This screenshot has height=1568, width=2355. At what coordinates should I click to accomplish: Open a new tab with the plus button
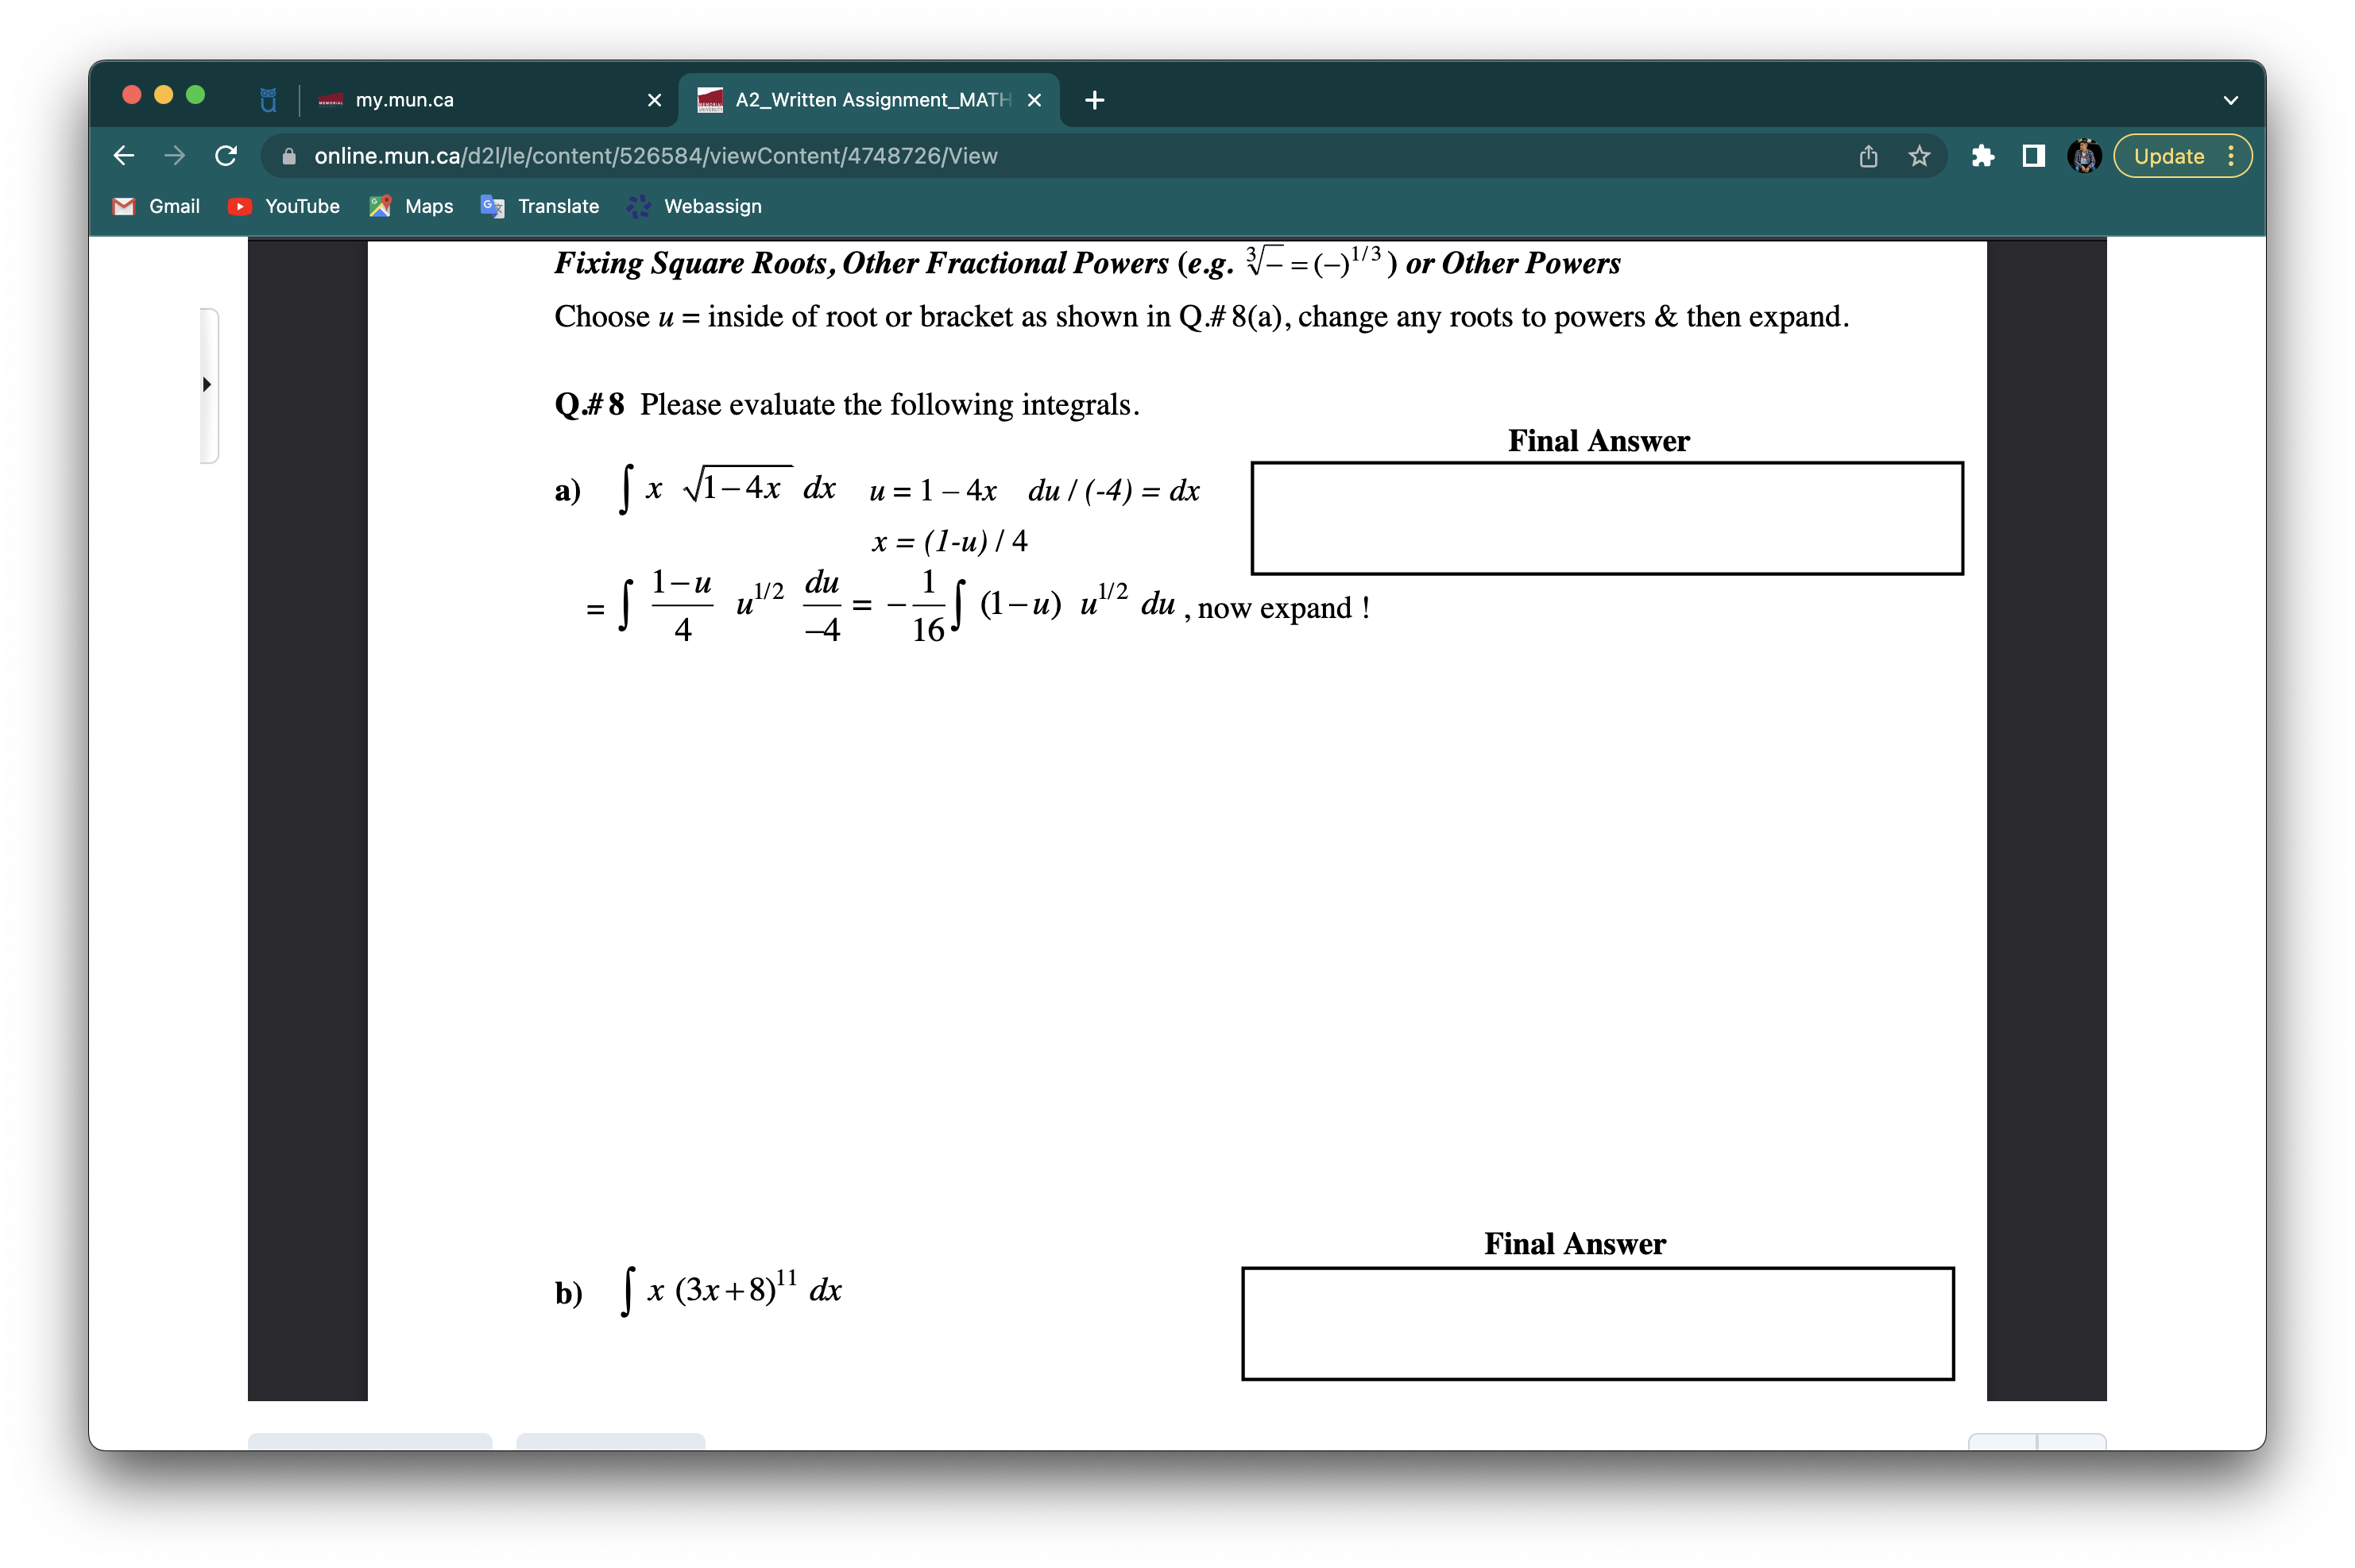coord(1093,99)
